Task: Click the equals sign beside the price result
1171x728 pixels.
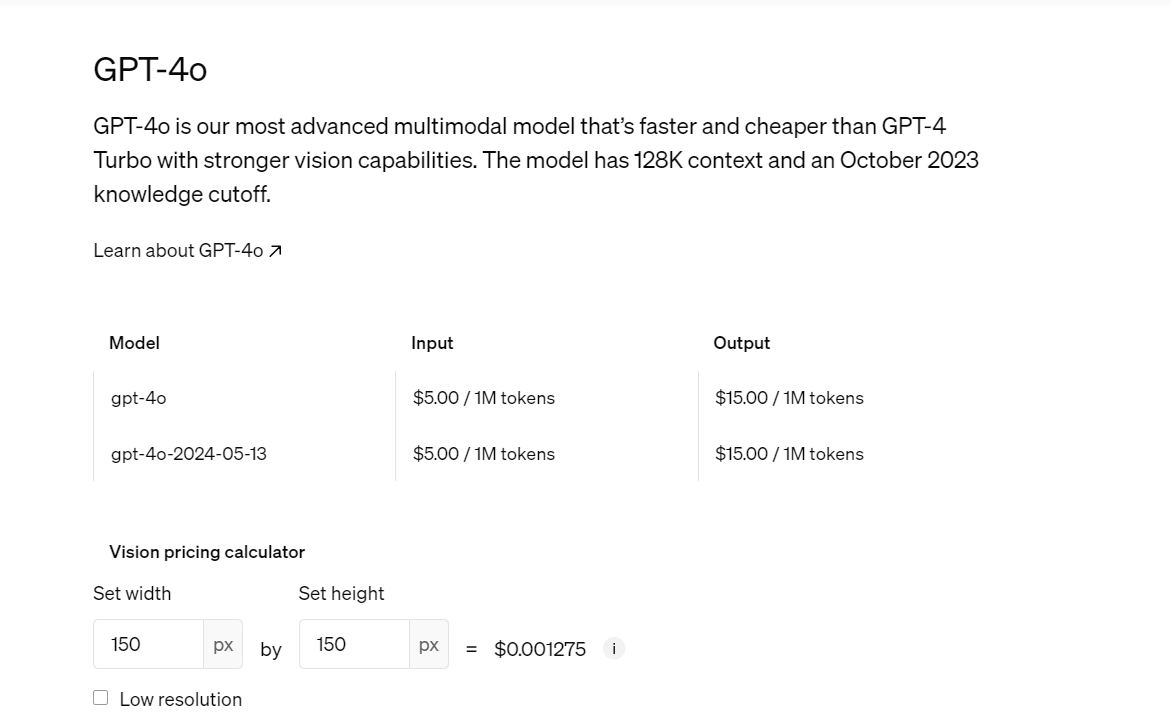Action: (471, 649)
